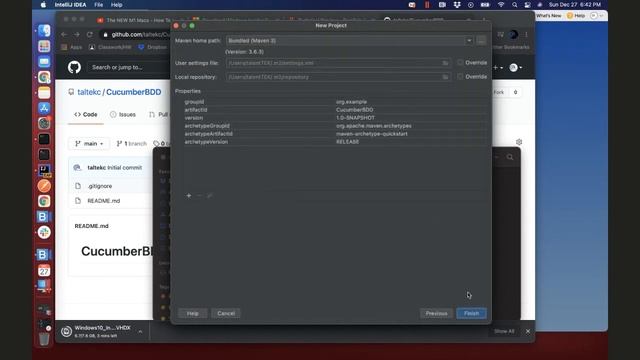Go back in the Chrome browser
The image size is (640, 360).
click(64, 35)
